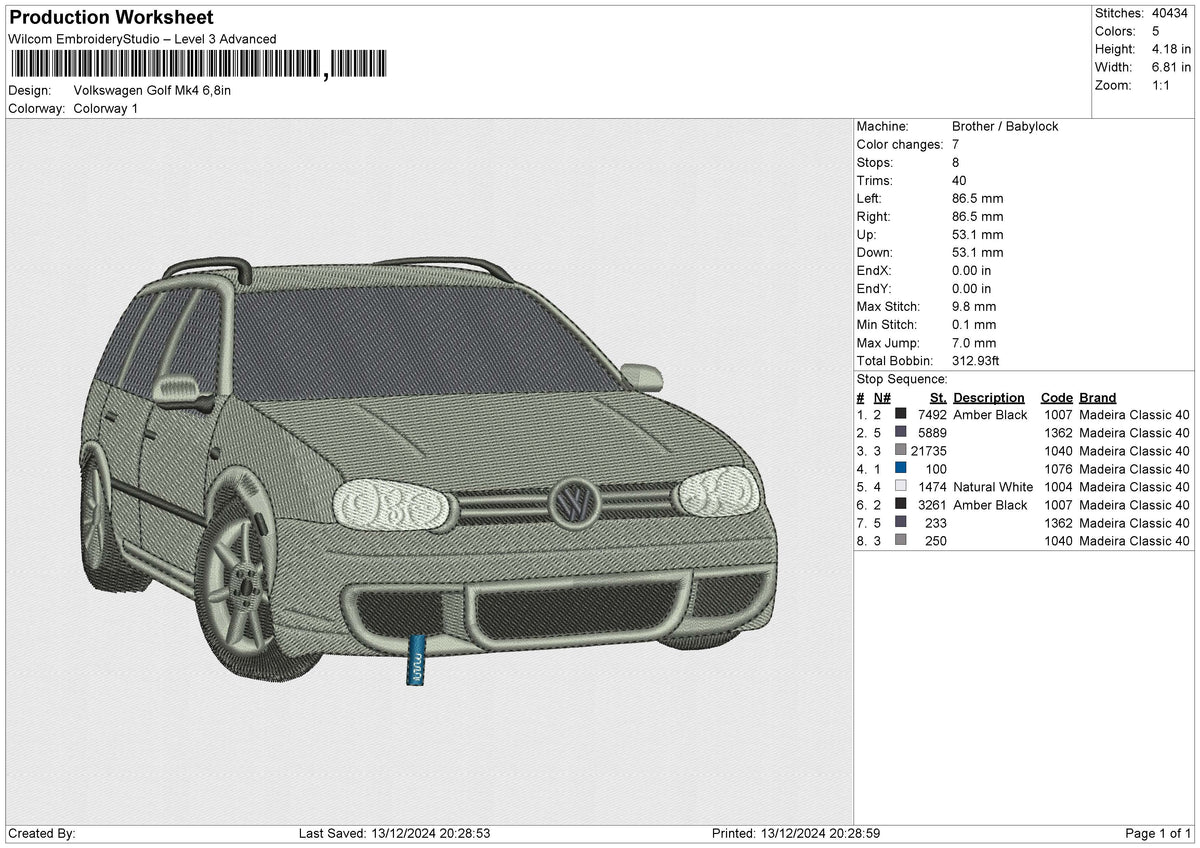
Task: Select 'Natural White' description in stop 5
Action: 993,487
